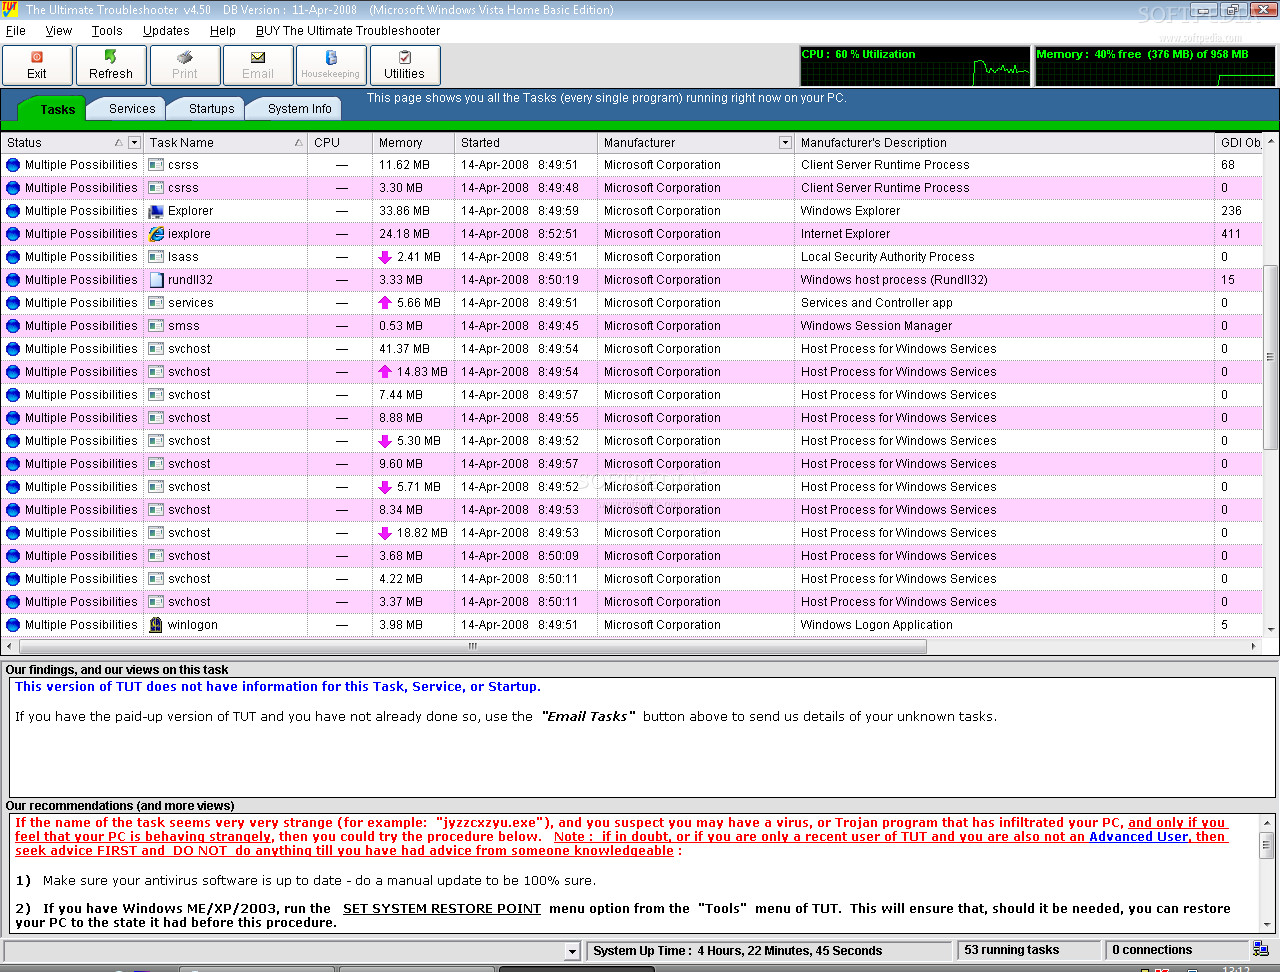Viewport: 1280px width, 972px height.
Task: Open the status bar combo box dropdown
Action: [x=572, y=951]
